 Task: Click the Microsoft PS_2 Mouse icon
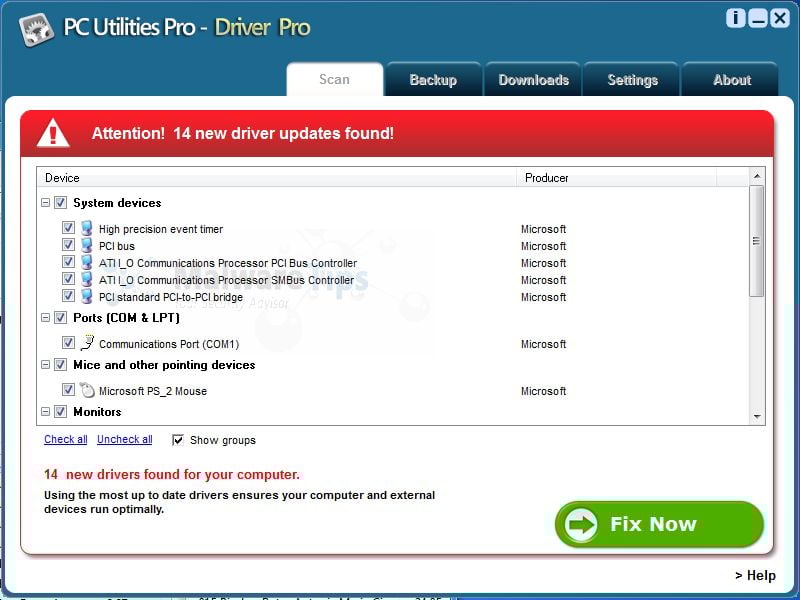coord(87,390)
